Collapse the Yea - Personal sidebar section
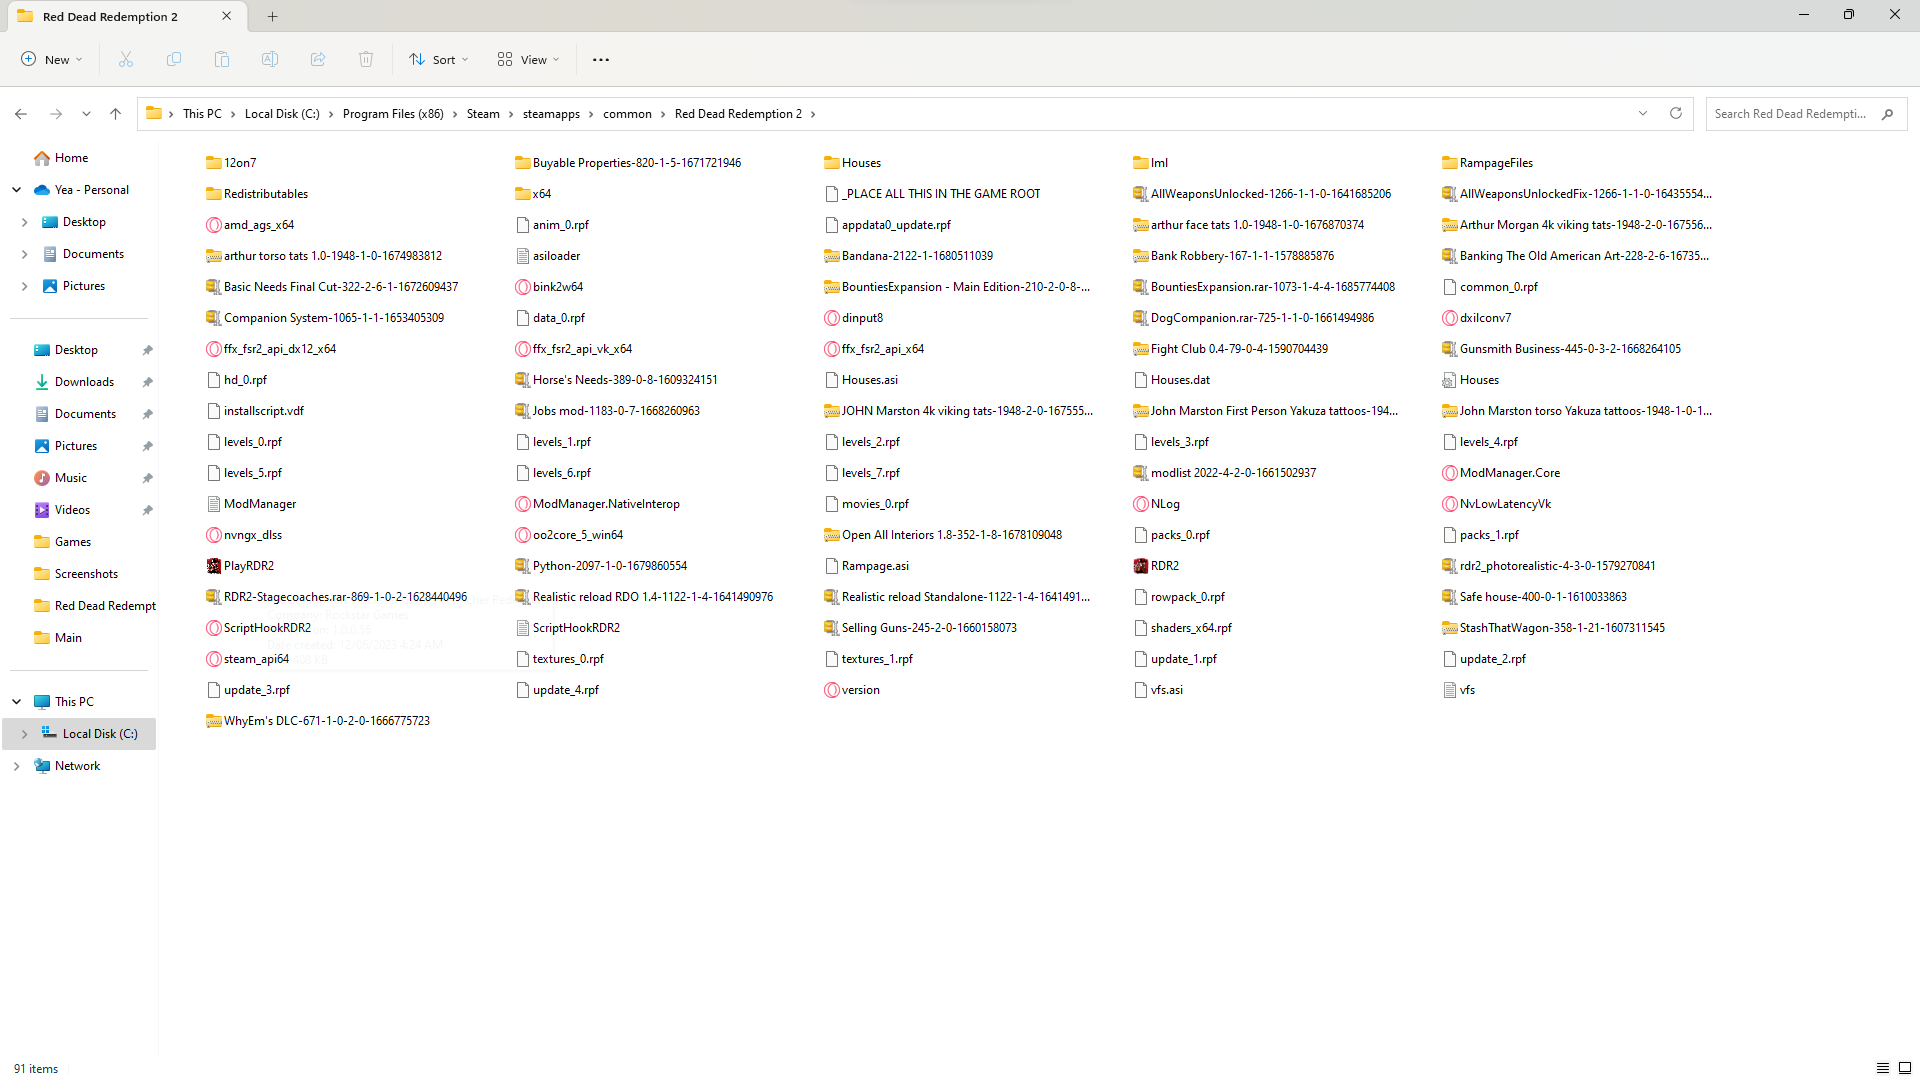This screenshot has width=1920, height=1080. tap(16, 189)
